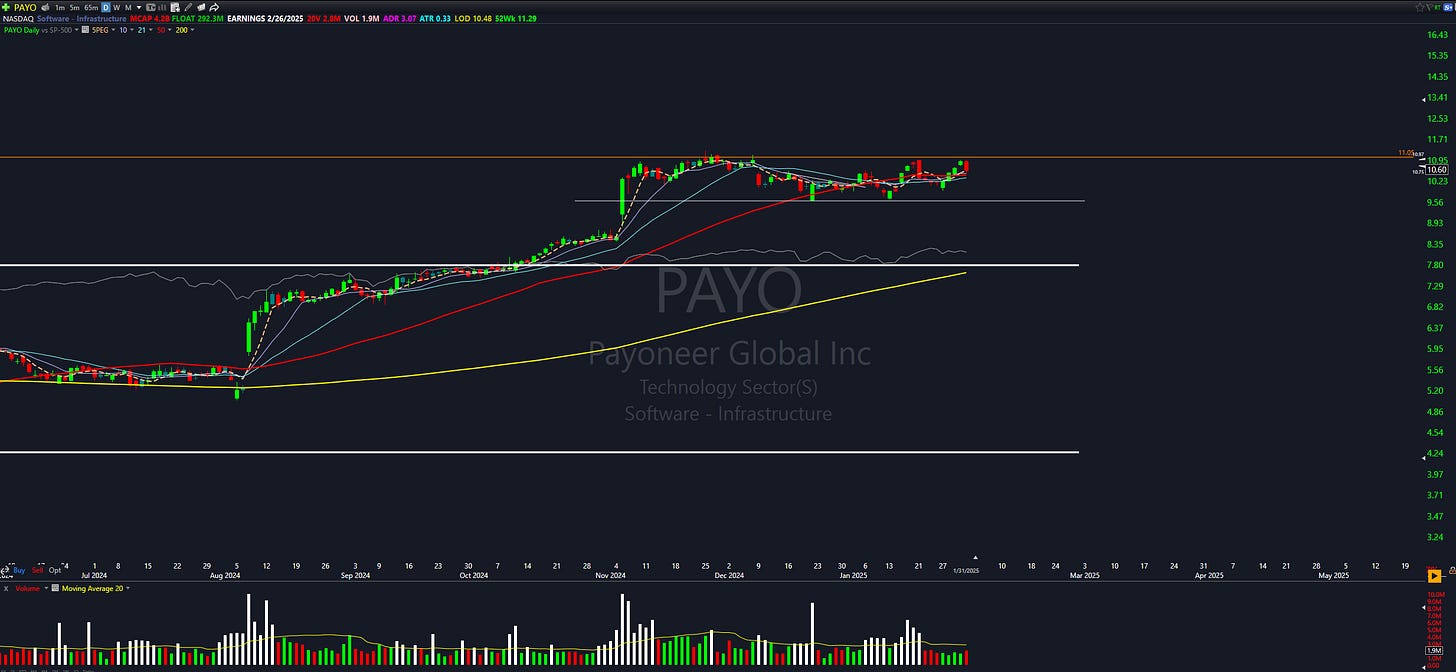Click the MCAP 4.2B value

pyautogui.click(x=150, y=19)
